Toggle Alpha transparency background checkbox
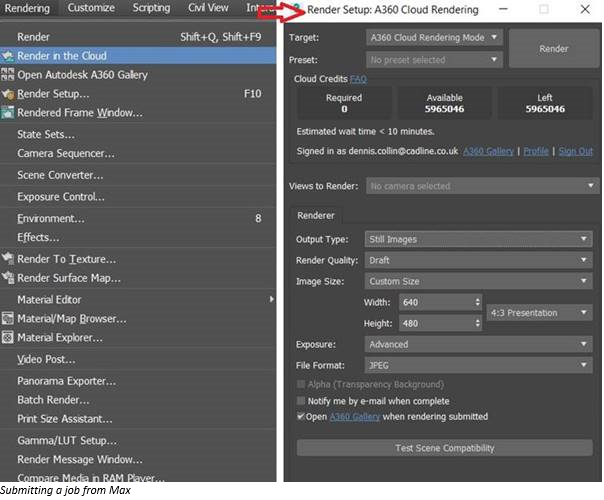Screen dimensions: 604x500 [301, 384]
